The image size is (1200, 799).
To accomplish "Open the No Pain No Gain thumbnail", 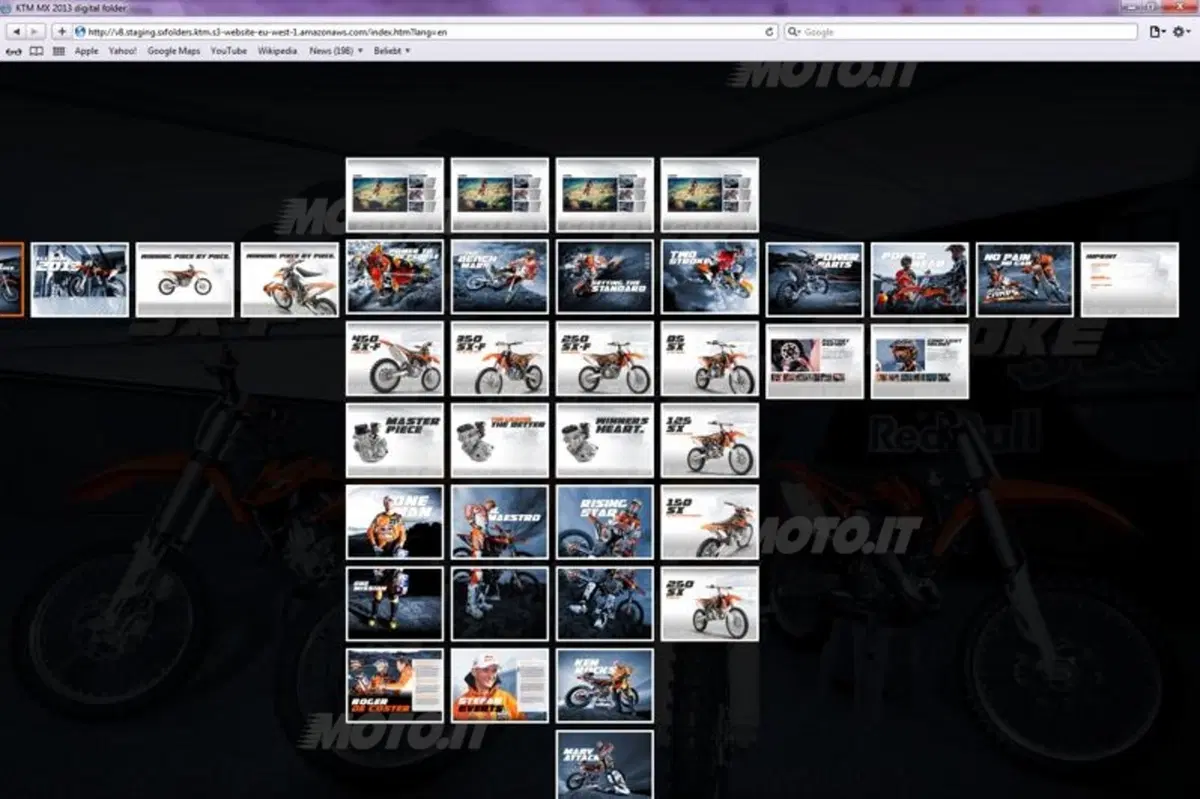I will [1025, 279].
